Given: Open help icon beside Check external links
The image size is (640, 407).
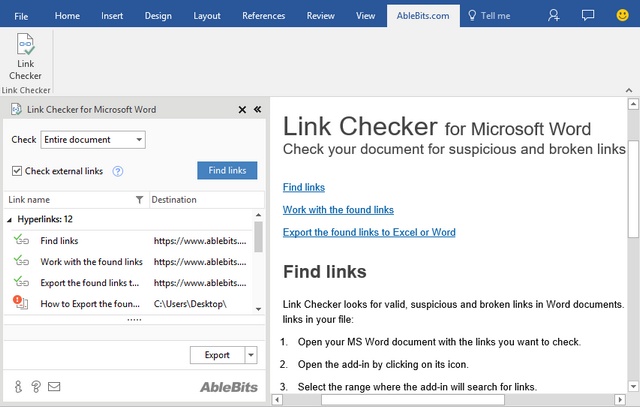Looking at the screenshot, I should (118, 171).
